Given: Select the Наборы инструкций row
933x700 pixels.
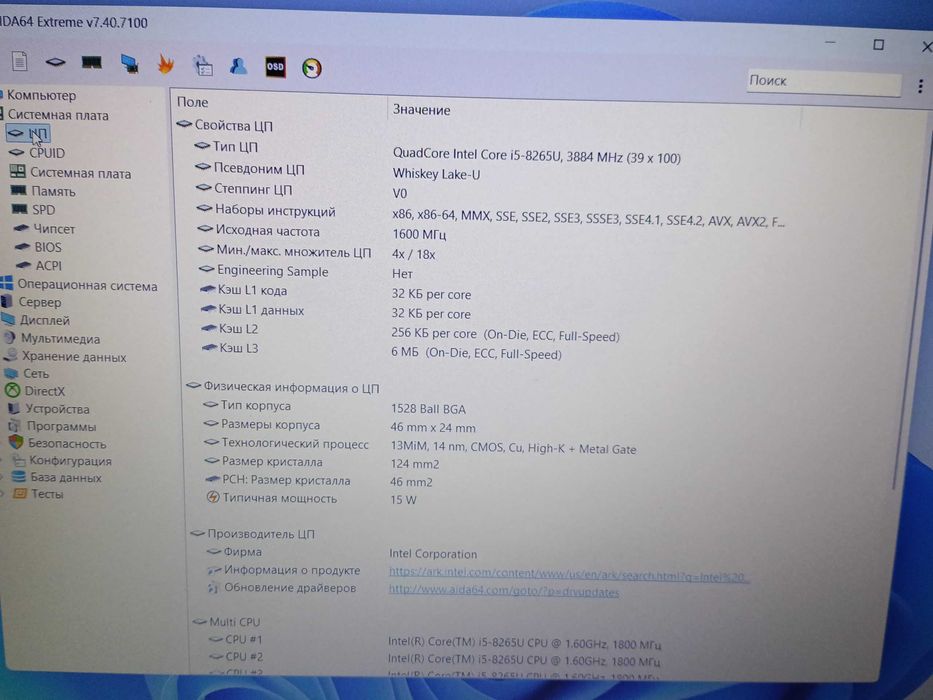Looking at the screenshot, I should coord(491,215).
